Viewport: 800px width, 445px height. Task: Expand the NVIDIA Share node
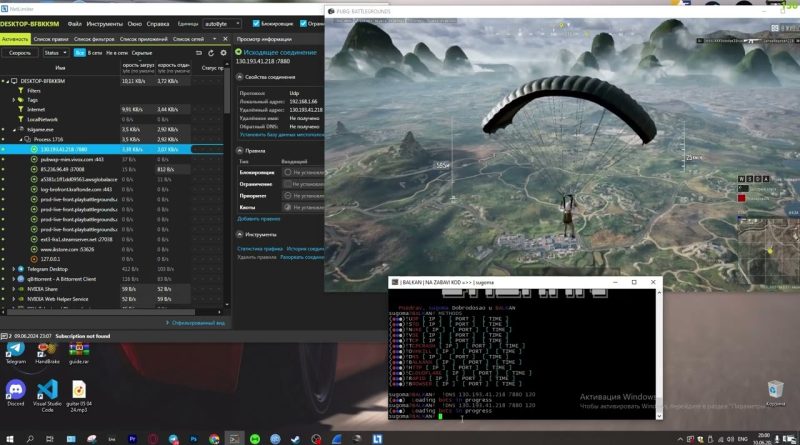pyautogui.click(x=14, y=289)
